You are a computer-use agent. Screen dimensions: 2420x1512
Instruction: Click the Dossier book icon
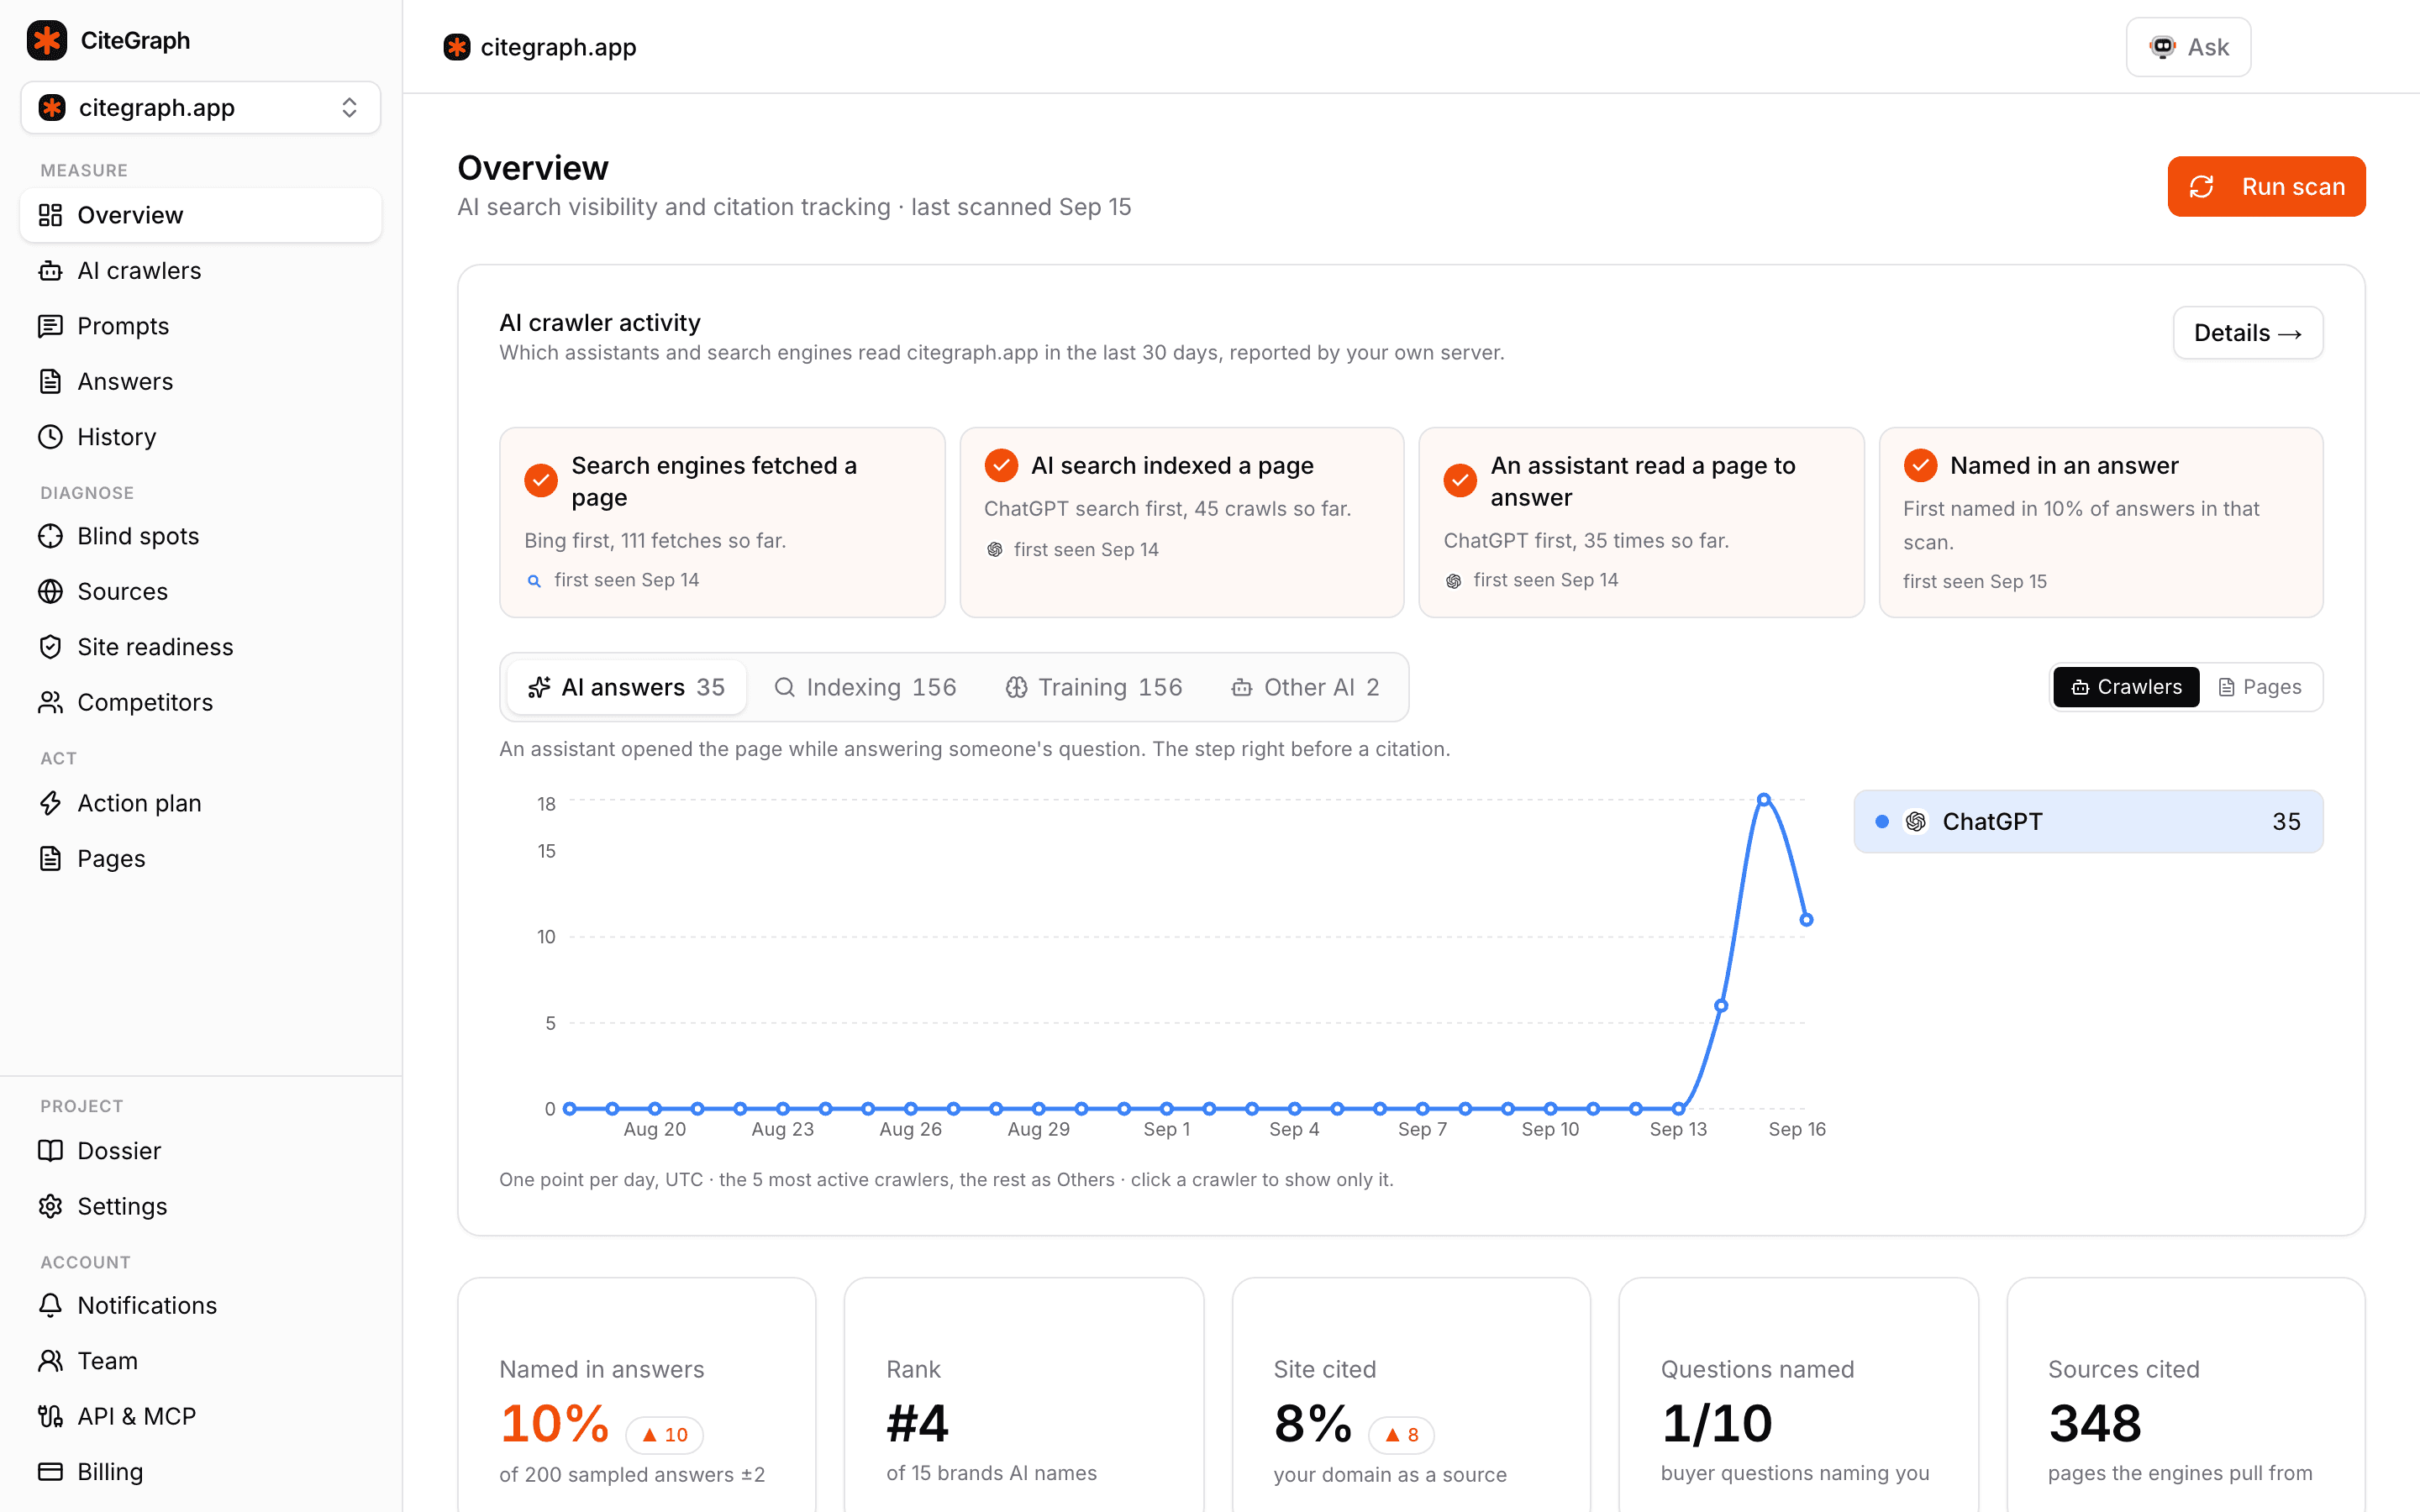pyautogui.click(x=50, y=1151)
